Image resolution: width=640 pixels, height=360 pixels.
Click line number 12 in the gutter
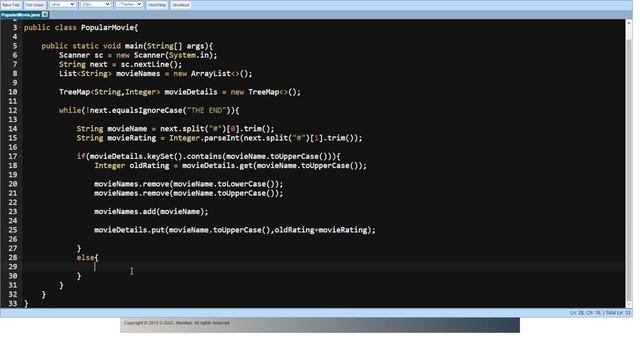(13, 110)
